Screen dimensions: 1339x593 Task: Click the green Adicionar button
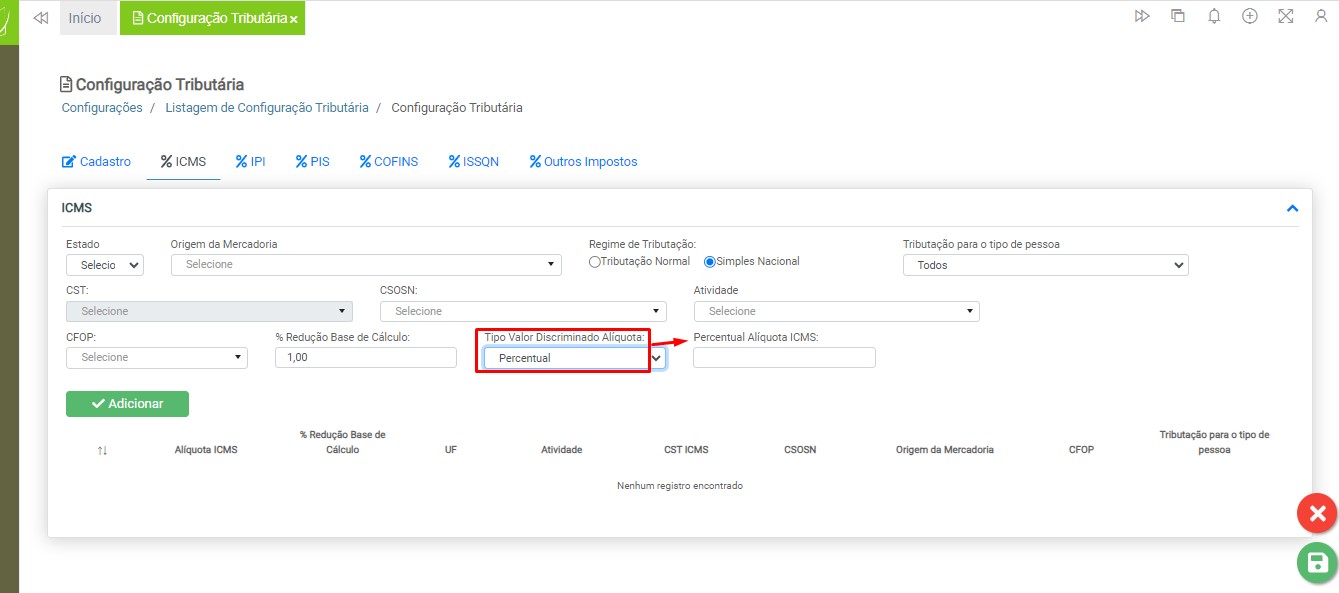pyautogui.click(x=127, y=404)
